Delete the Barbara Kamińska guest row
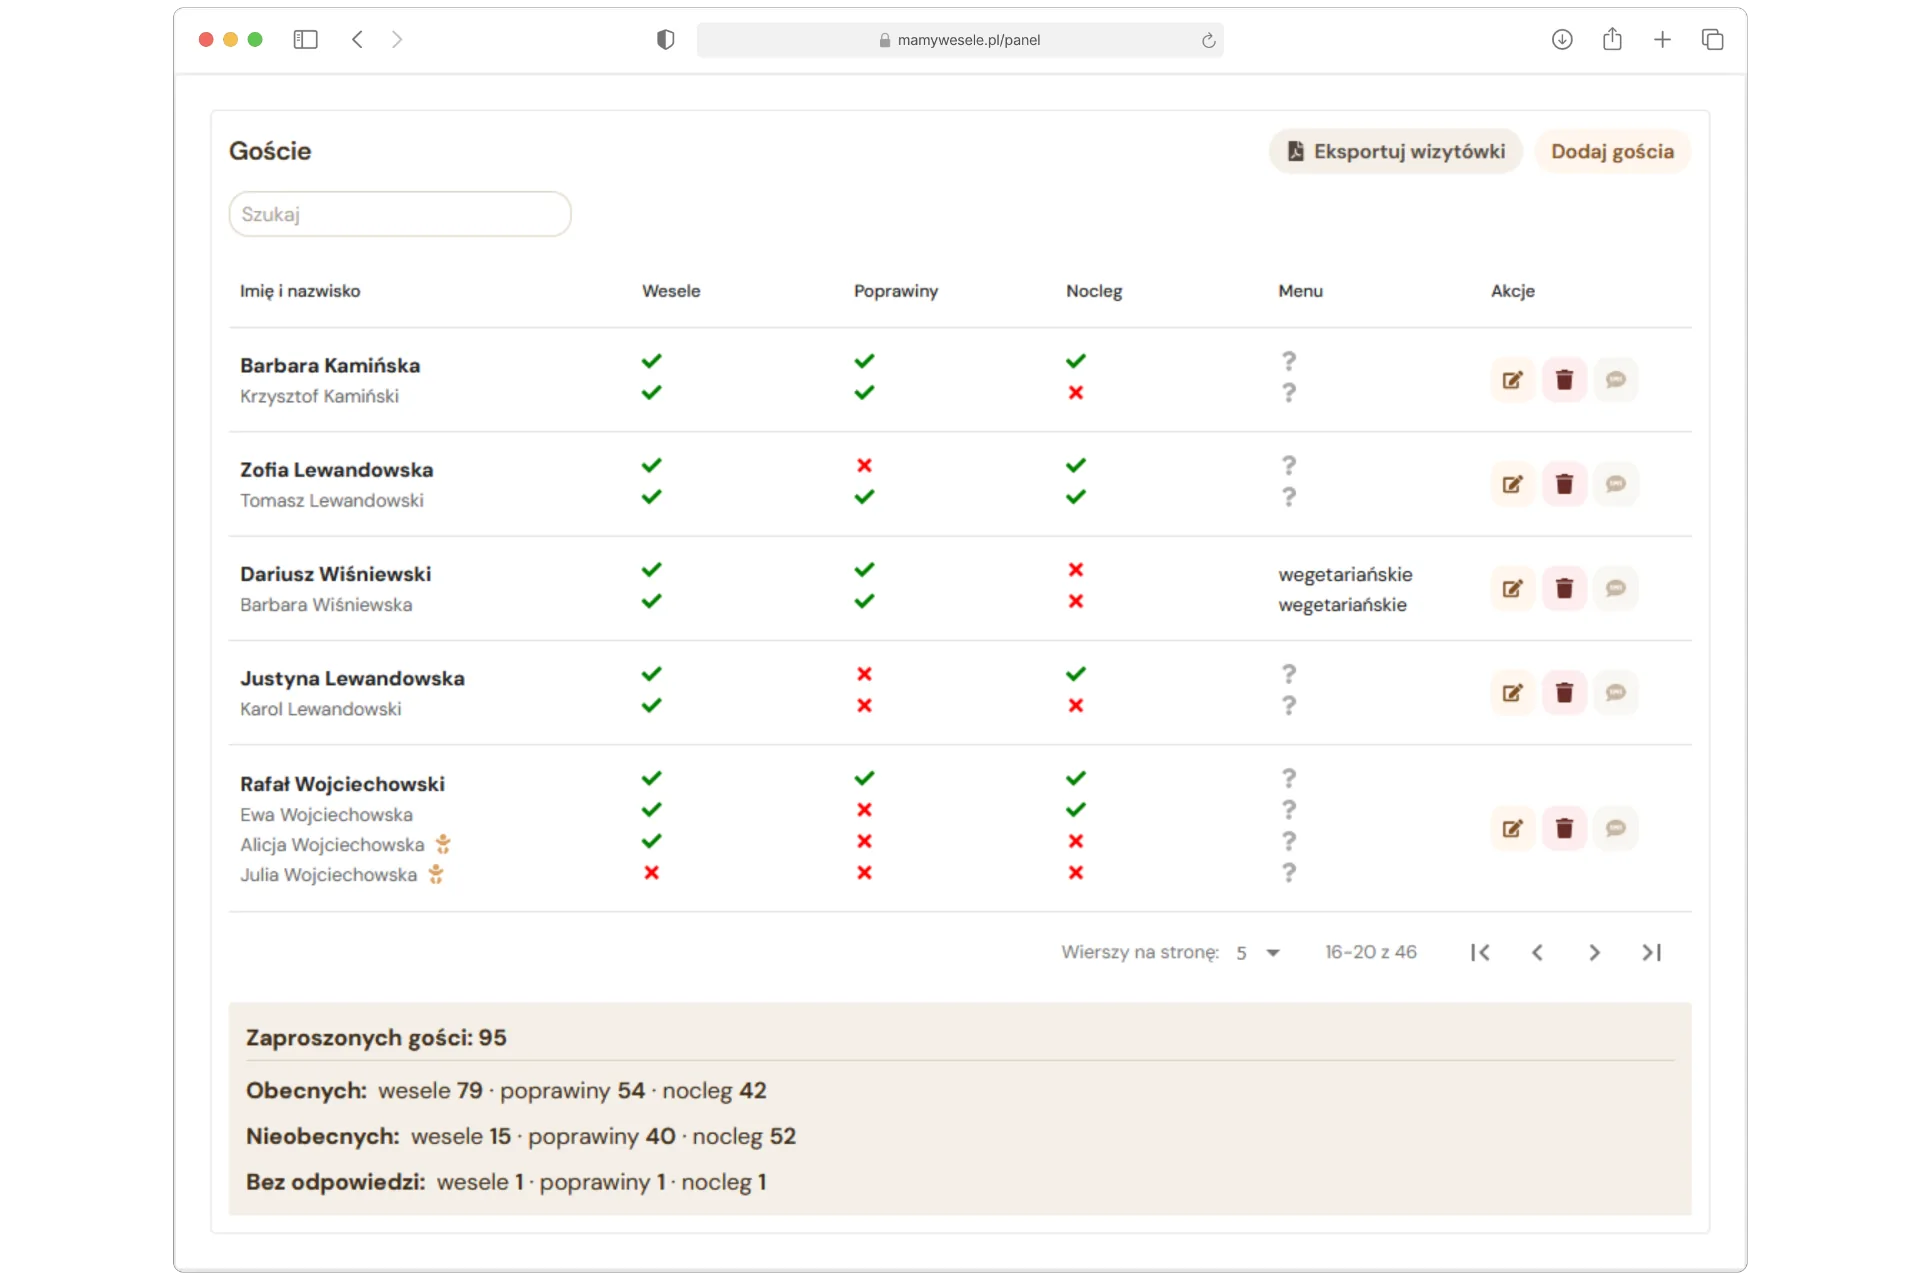 pyautogui.click(x=1564, y=380)
